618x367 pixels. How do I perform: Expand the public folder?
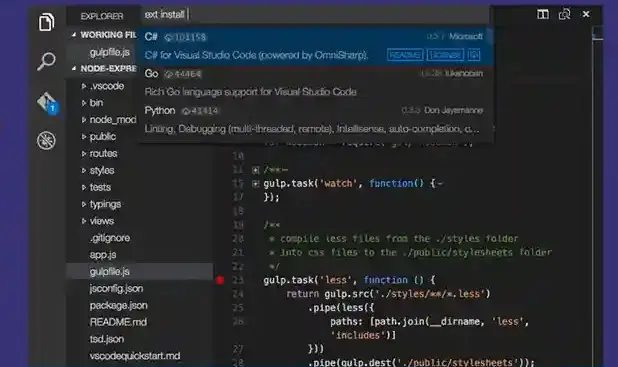84,137
